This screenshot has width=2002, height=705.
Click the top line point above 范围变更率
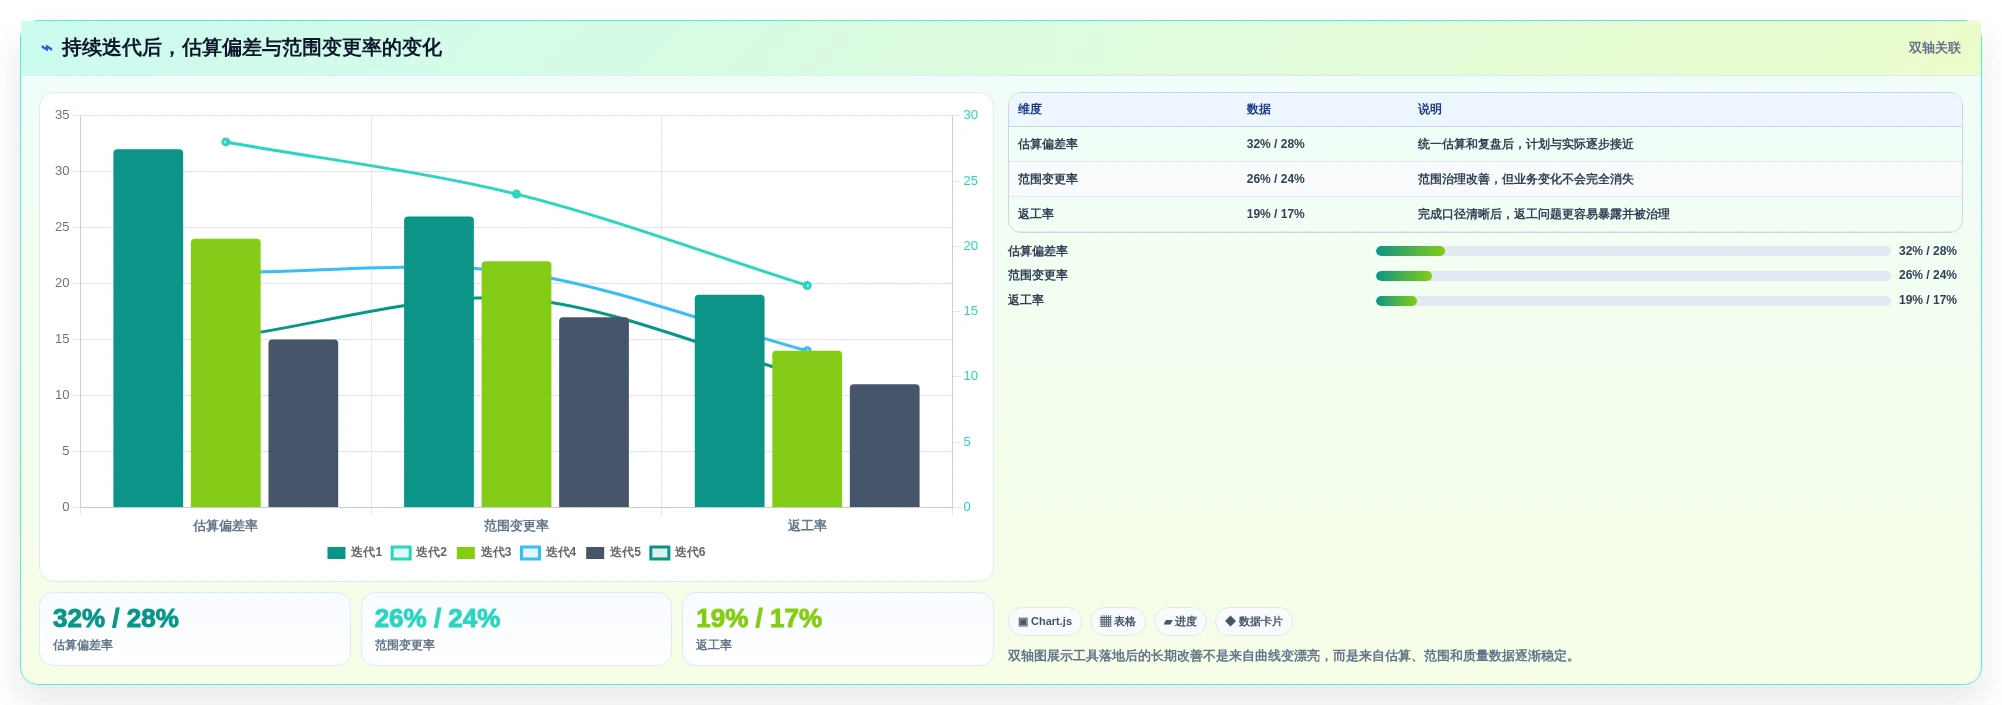click(x=516, y=194)
